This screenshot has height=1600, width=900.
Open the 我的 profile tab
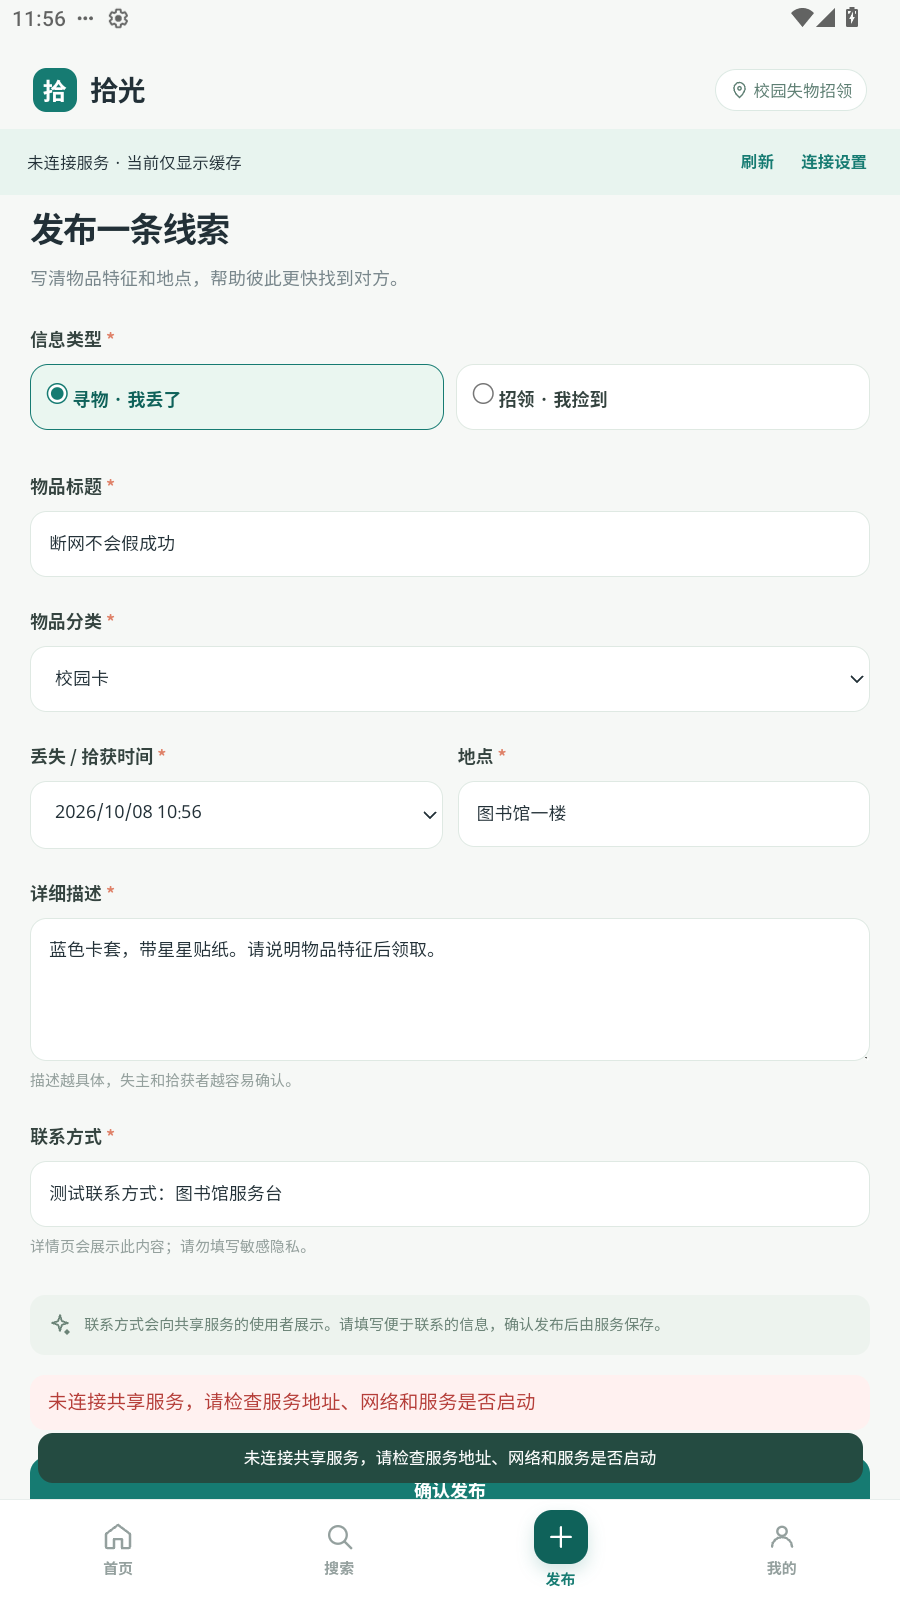point(782,1548)
